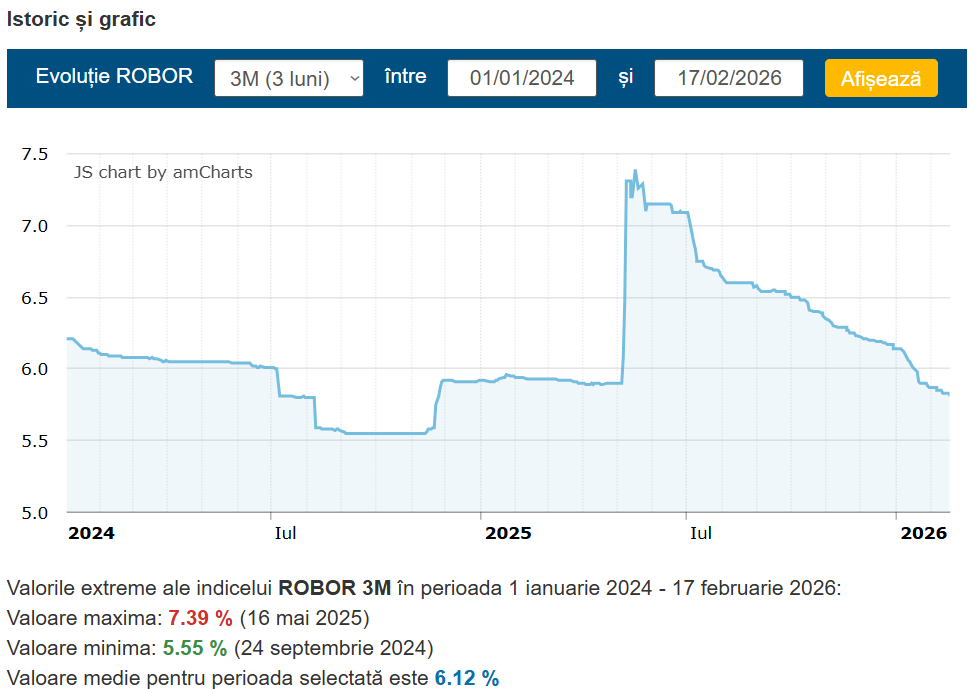
Task: Click the Iul label between 2025 and 2026
Action: [701, 533]
